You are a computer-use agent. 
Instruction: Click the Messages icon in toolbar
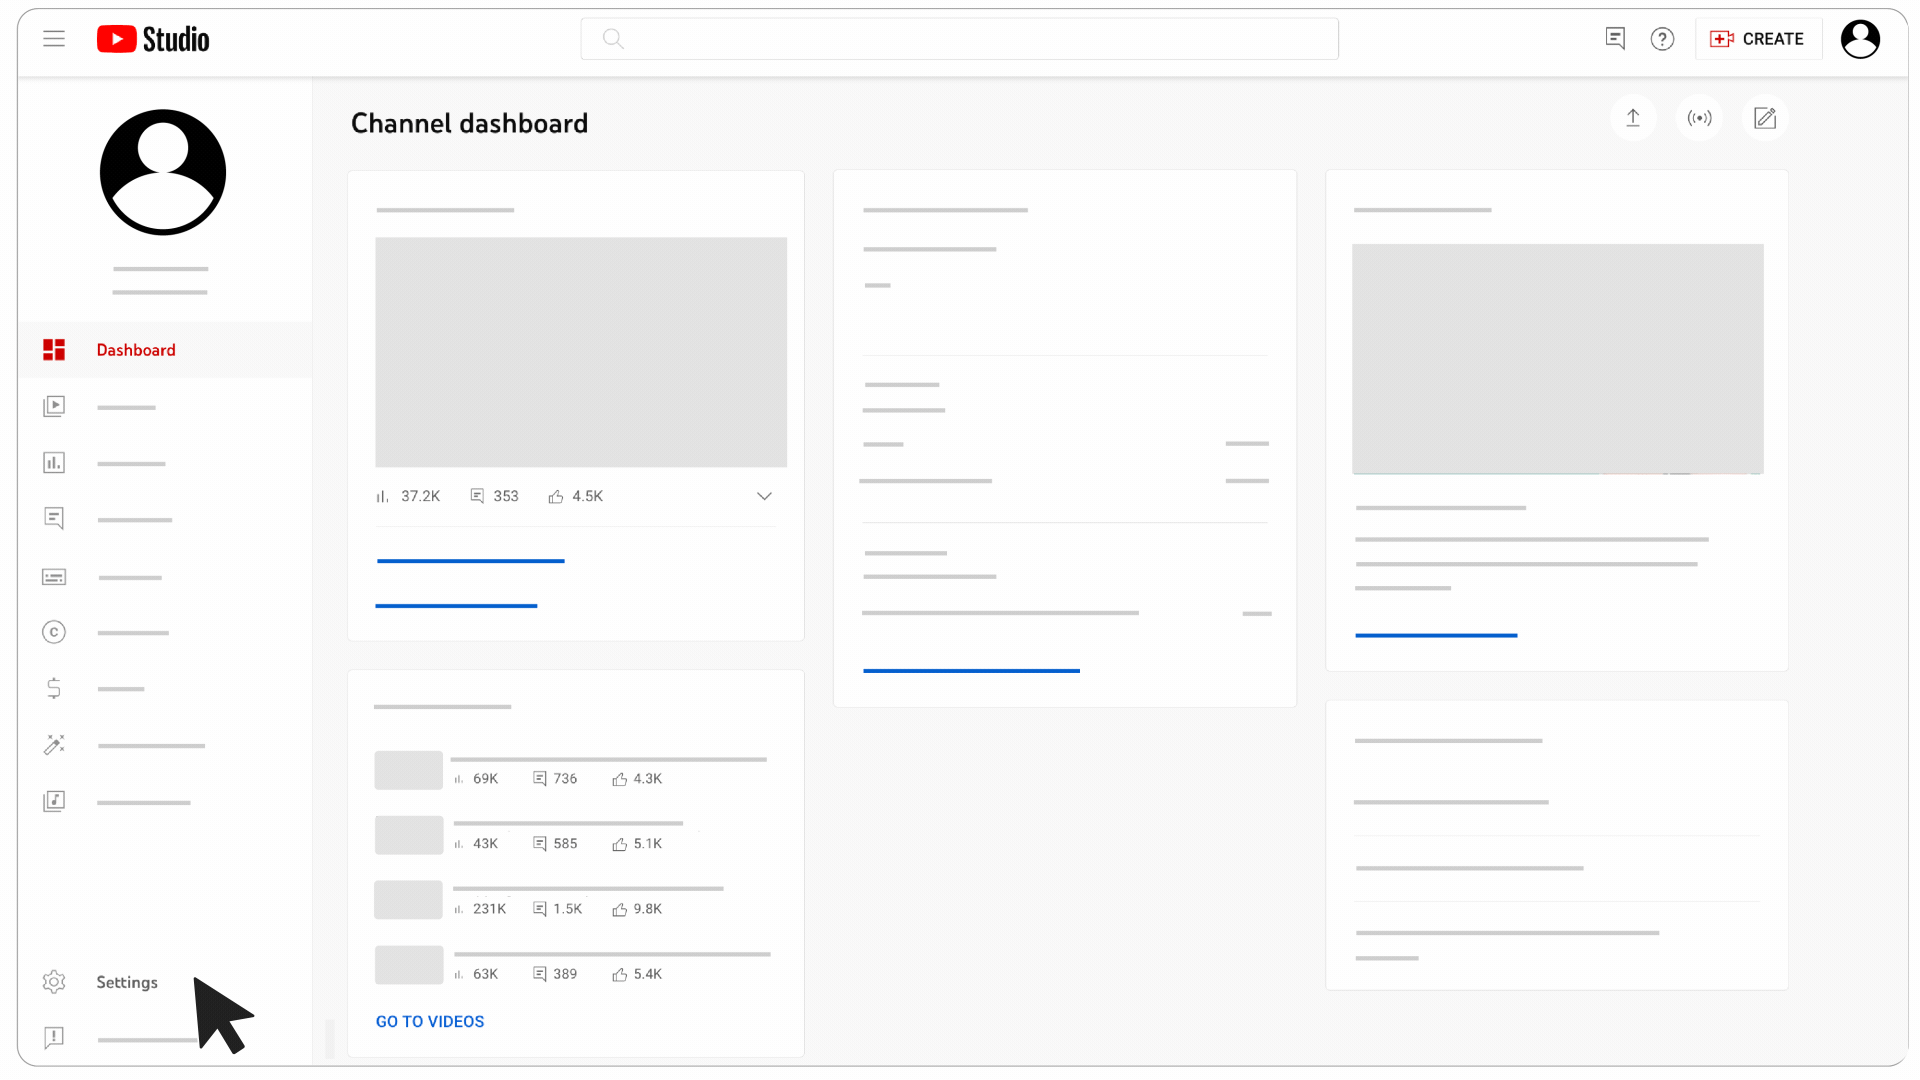click(x=1614, y=38)
